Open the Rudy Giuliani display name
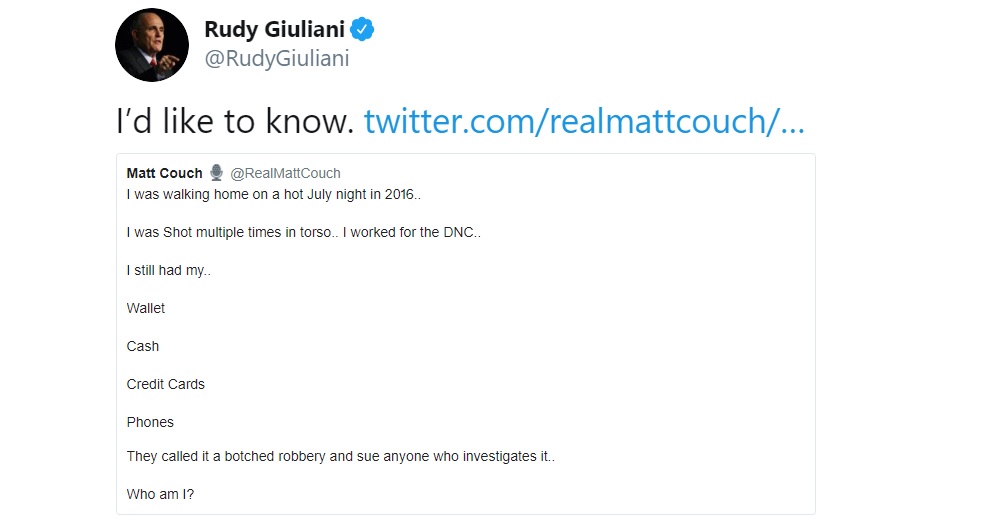The image size is (1000, 526). pyautogui.click(x=274, y=29)
